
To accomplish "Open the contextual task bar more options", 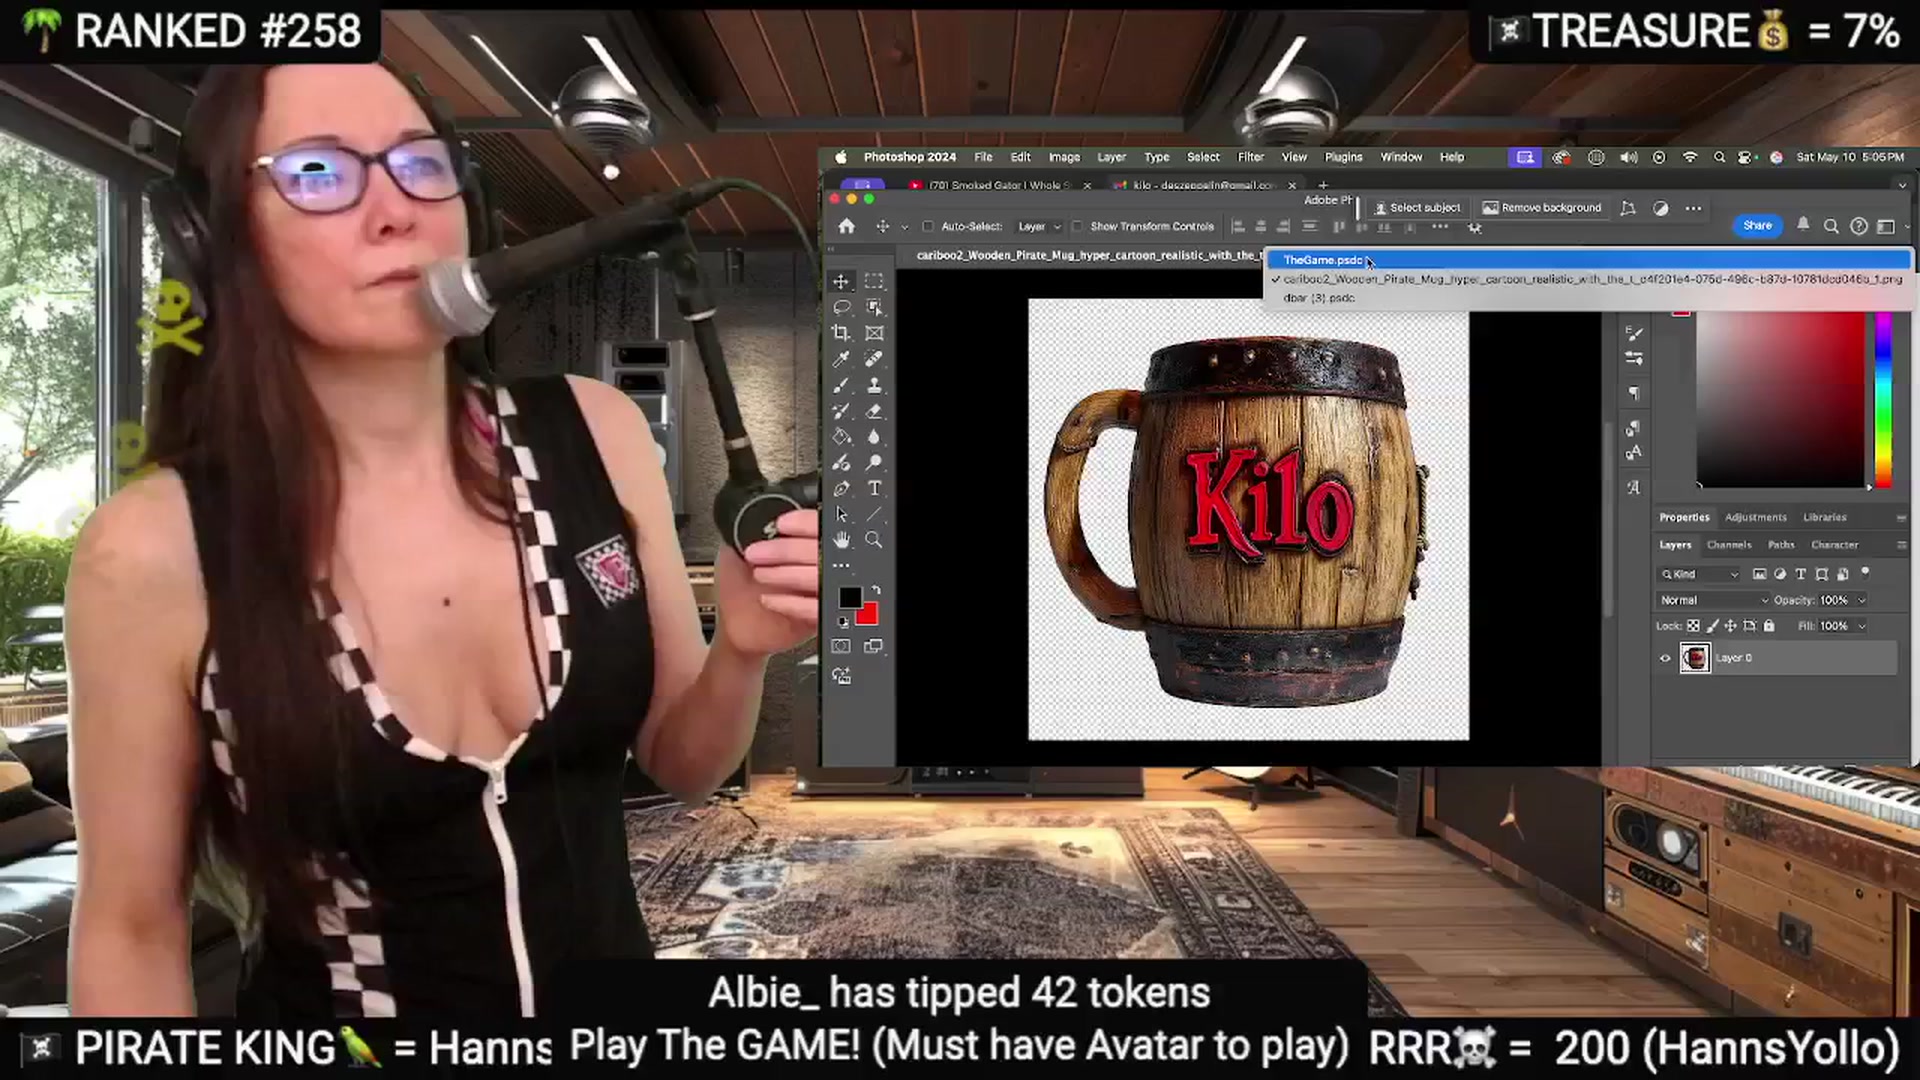I will pos(1693,208).
